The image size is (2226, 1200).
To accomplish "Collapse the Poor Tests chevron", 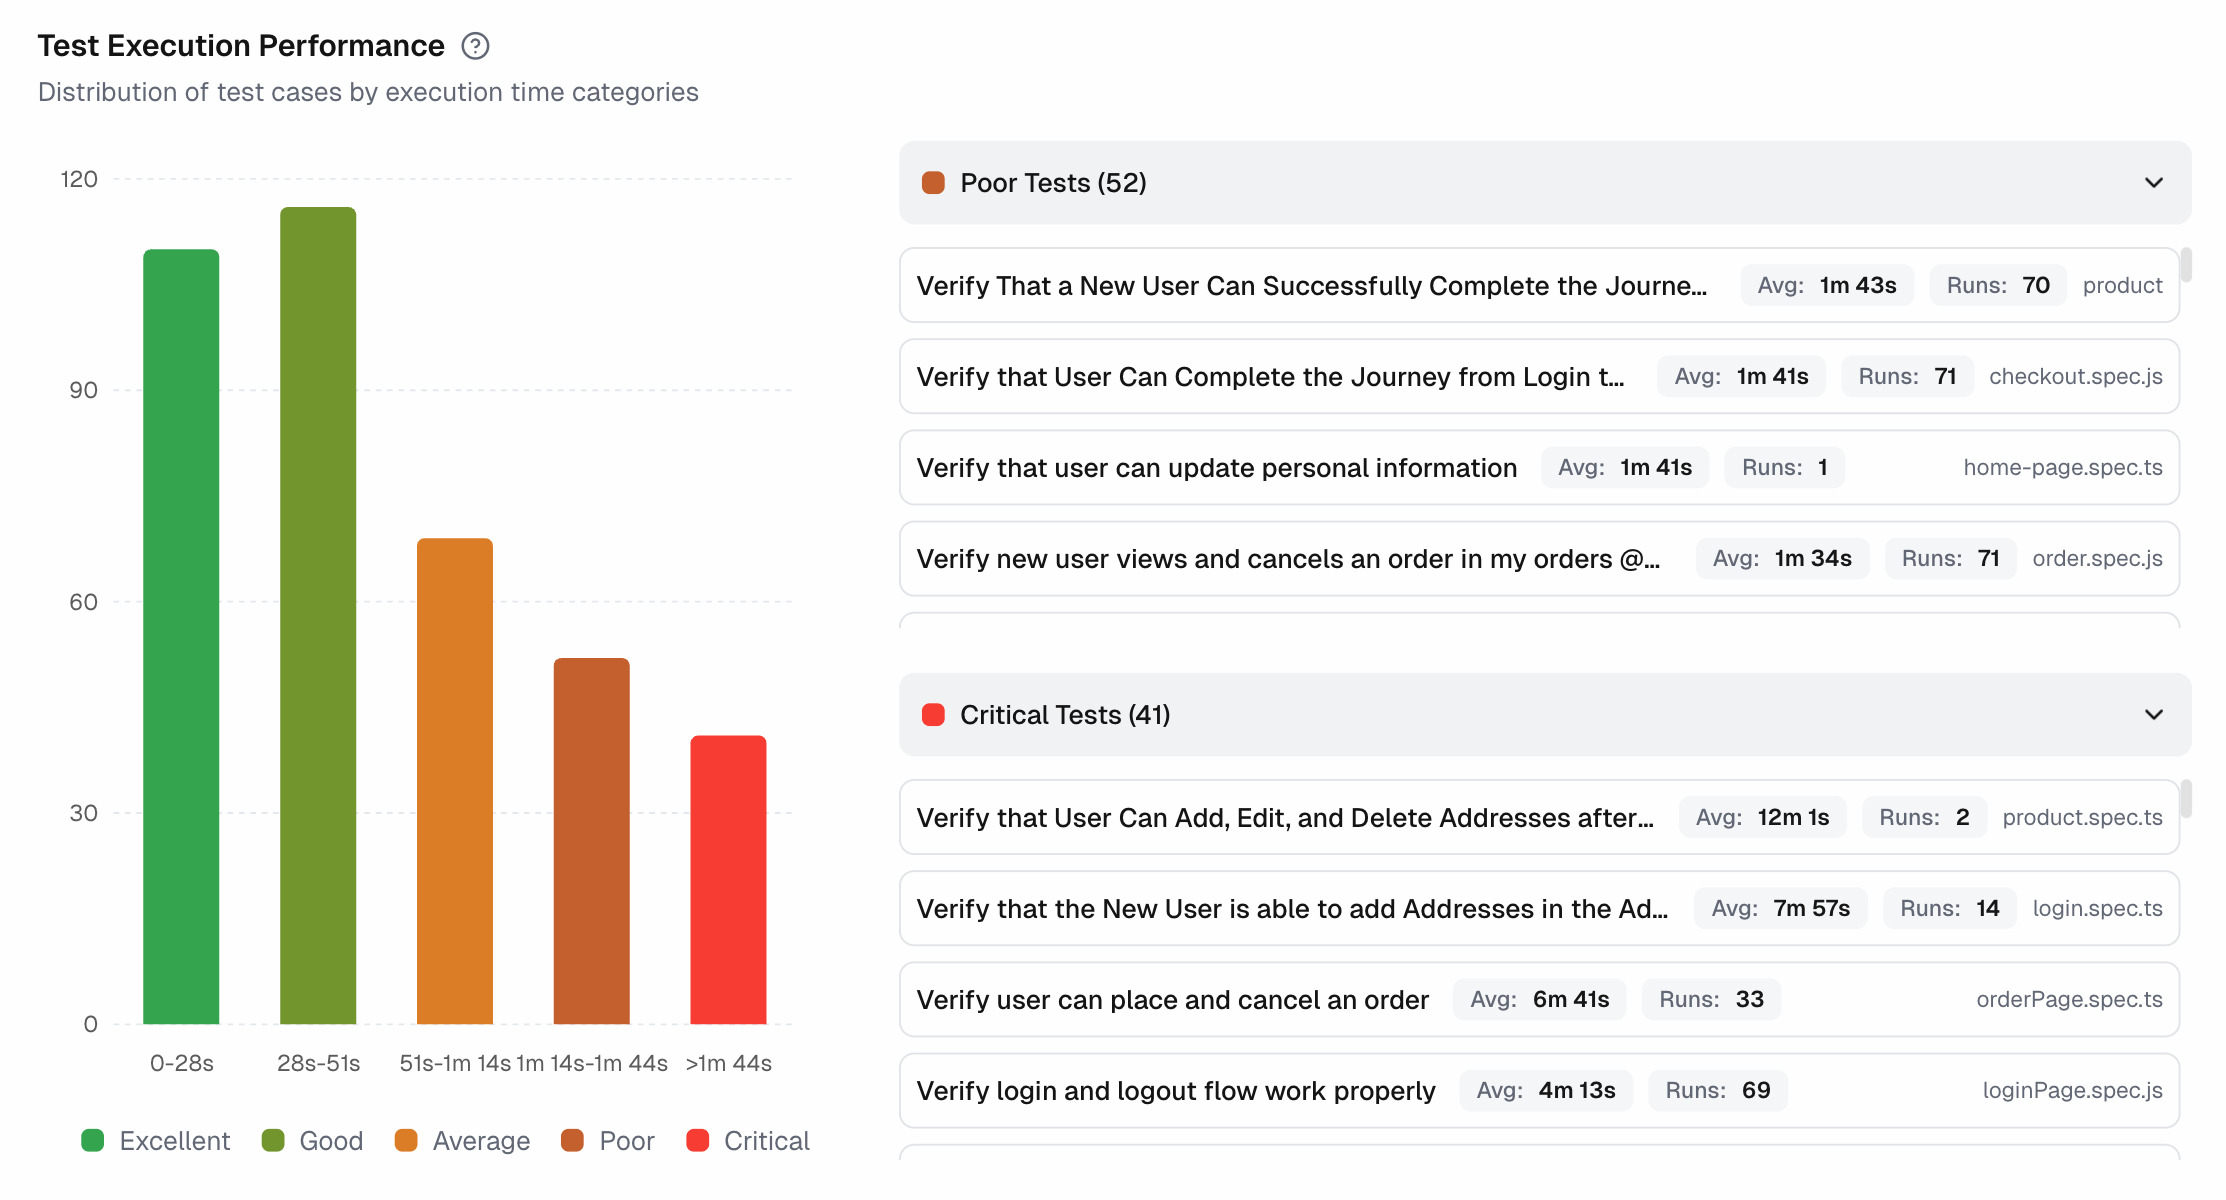I will click(2154, 183).
